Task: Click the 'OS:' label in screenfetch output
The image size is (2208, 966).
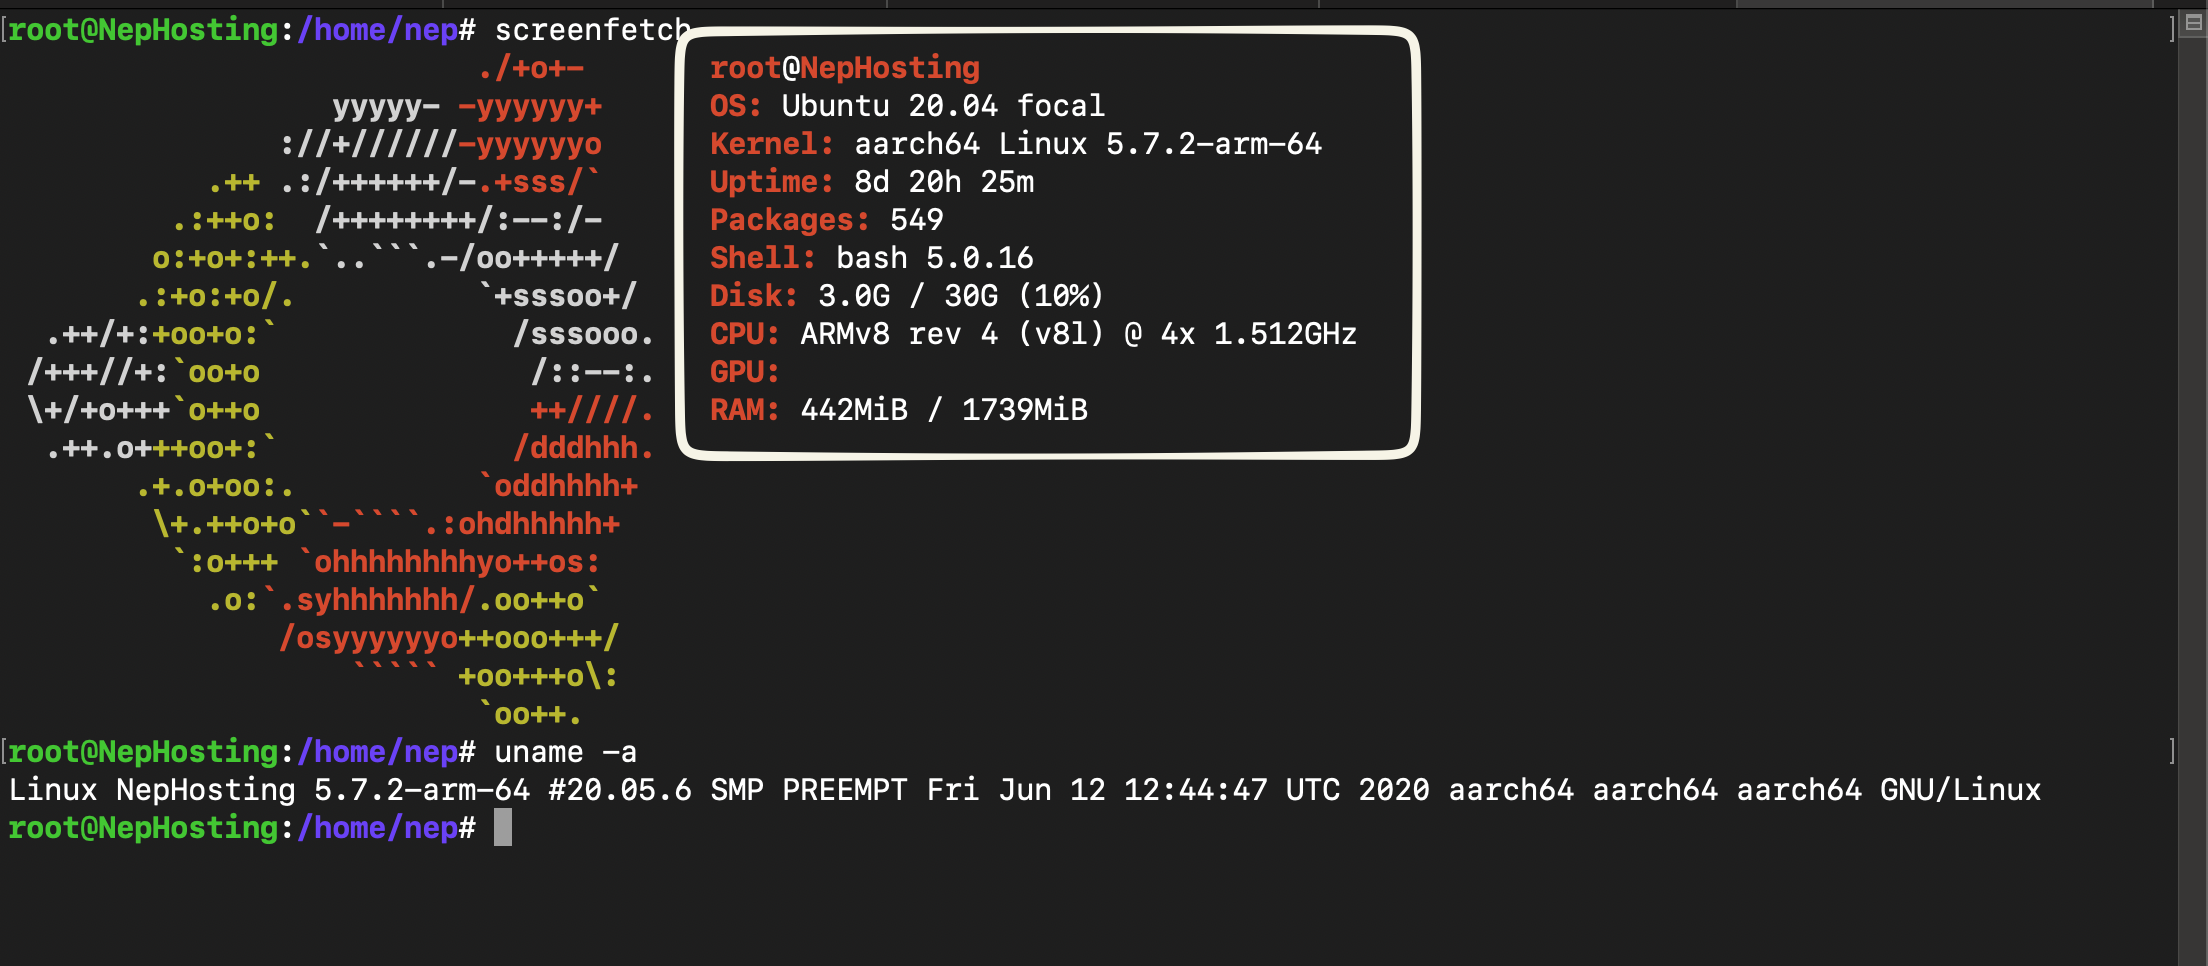Action: coord(735,106)
